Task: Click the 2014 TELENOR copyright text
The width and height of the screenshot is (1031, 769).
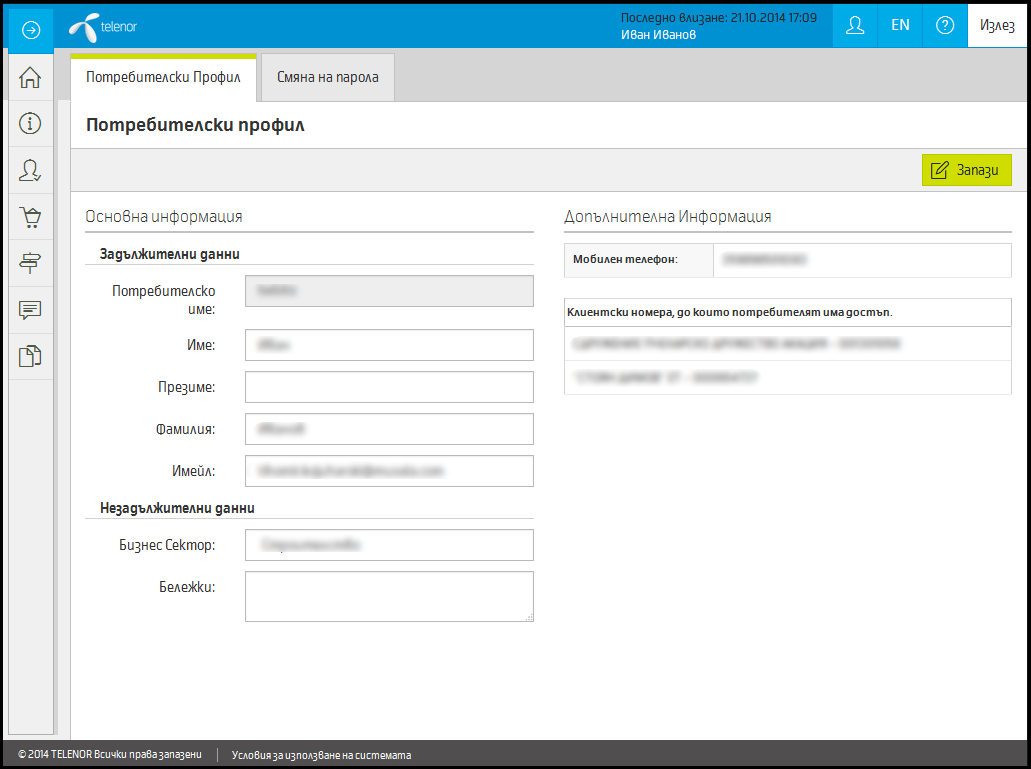Action: click(110, 755)
